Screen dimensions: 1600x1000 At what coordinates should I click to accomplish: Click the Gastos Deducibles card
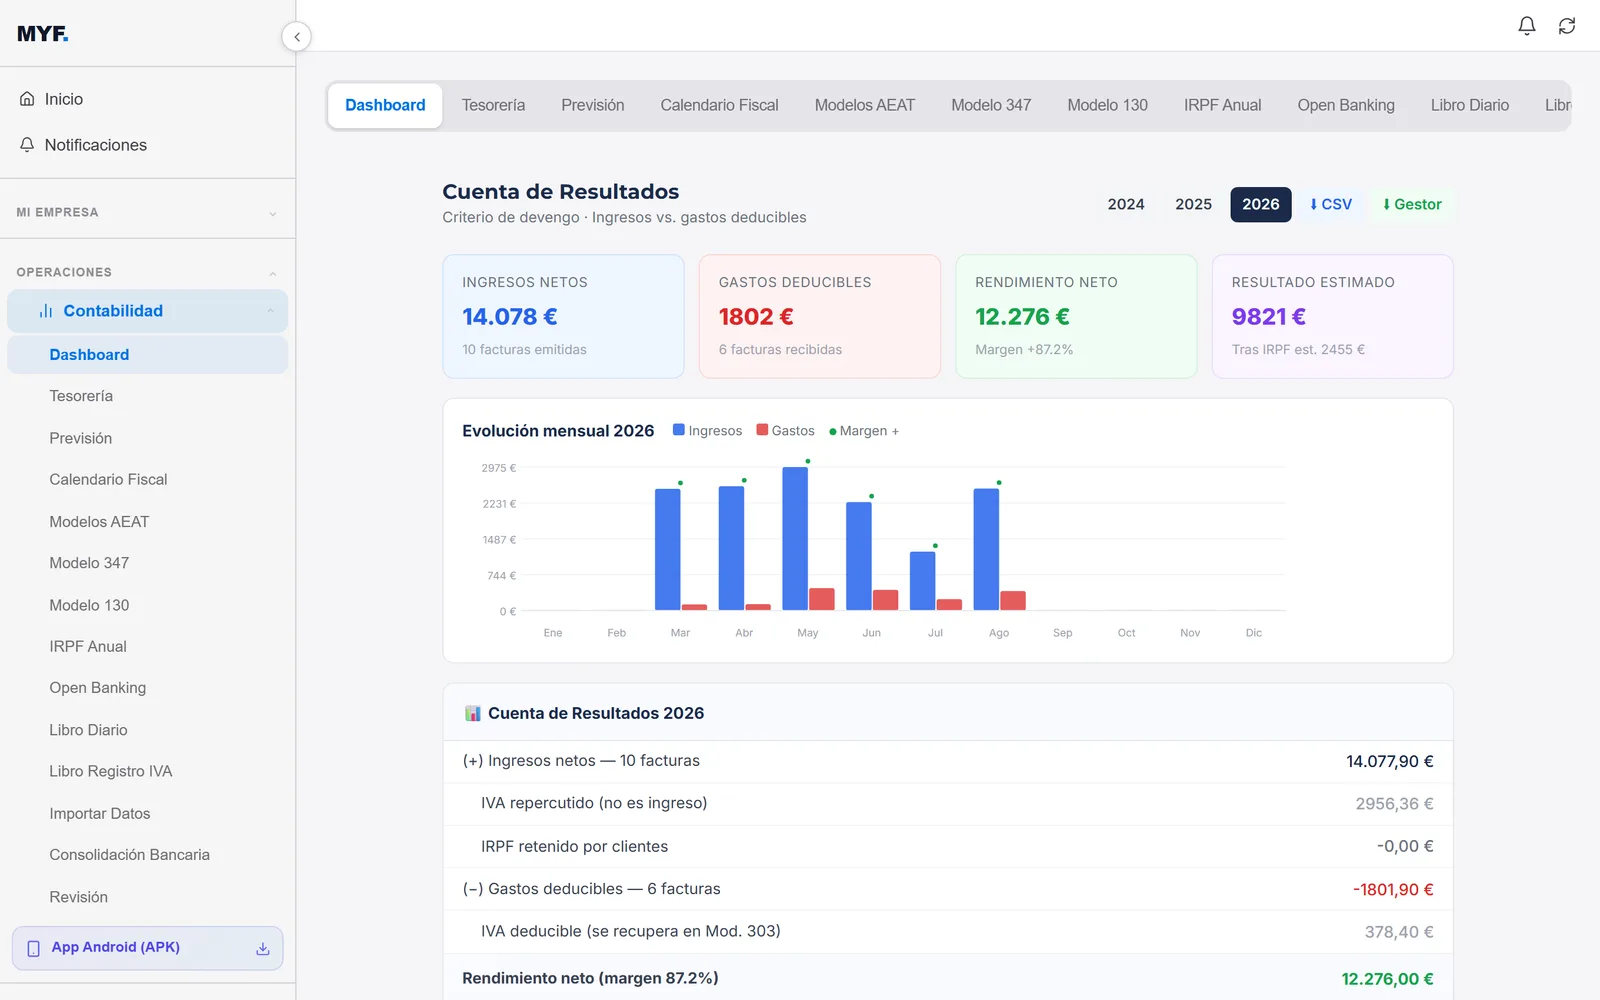(x=820, y=316)
